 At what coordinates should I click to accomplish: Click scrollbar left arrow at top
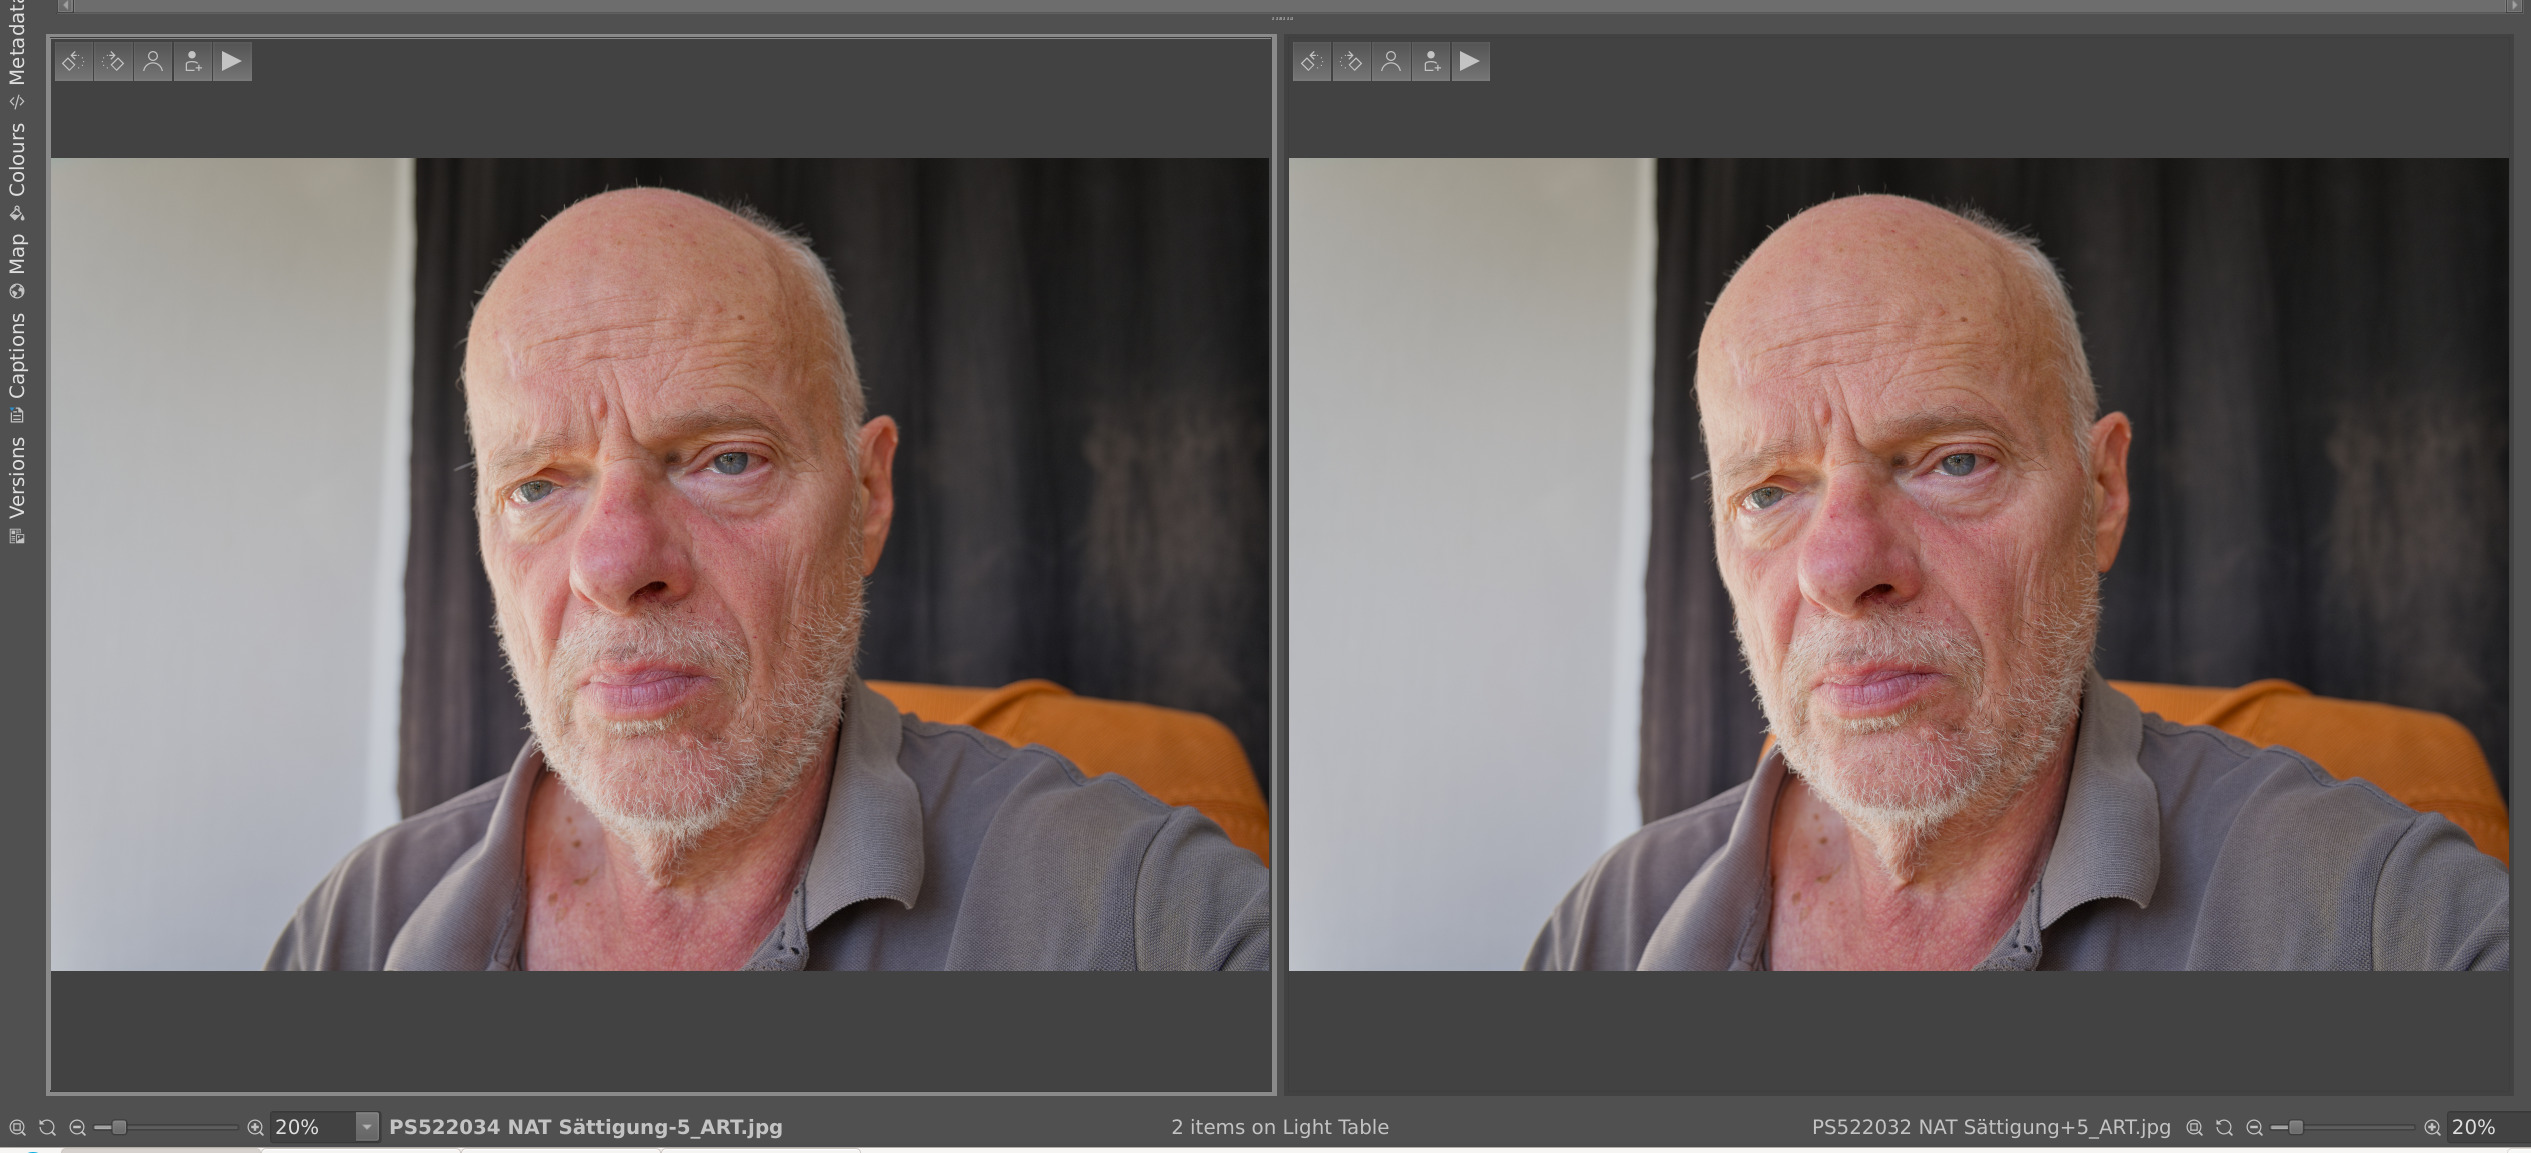click(66, 5)
